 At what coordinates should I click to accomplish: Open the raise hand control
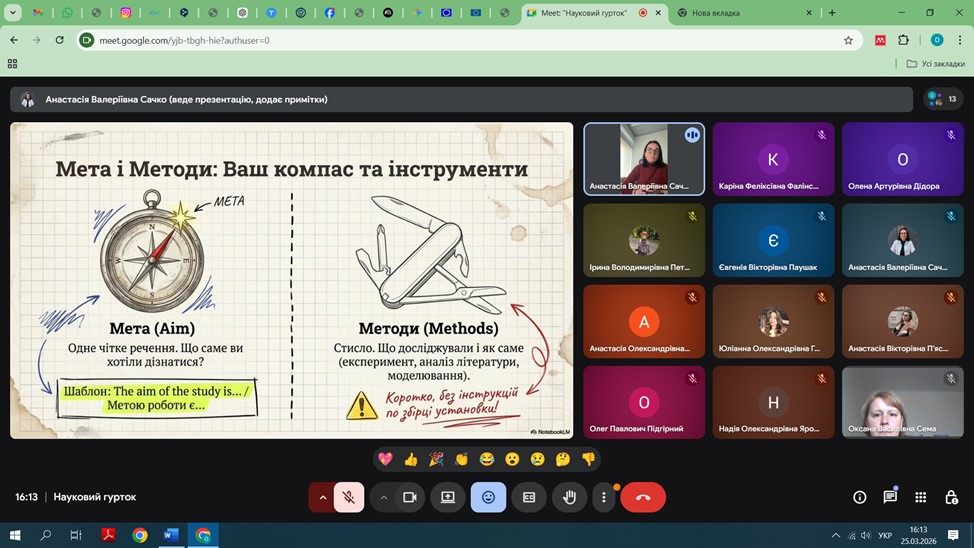pos(569,497)
